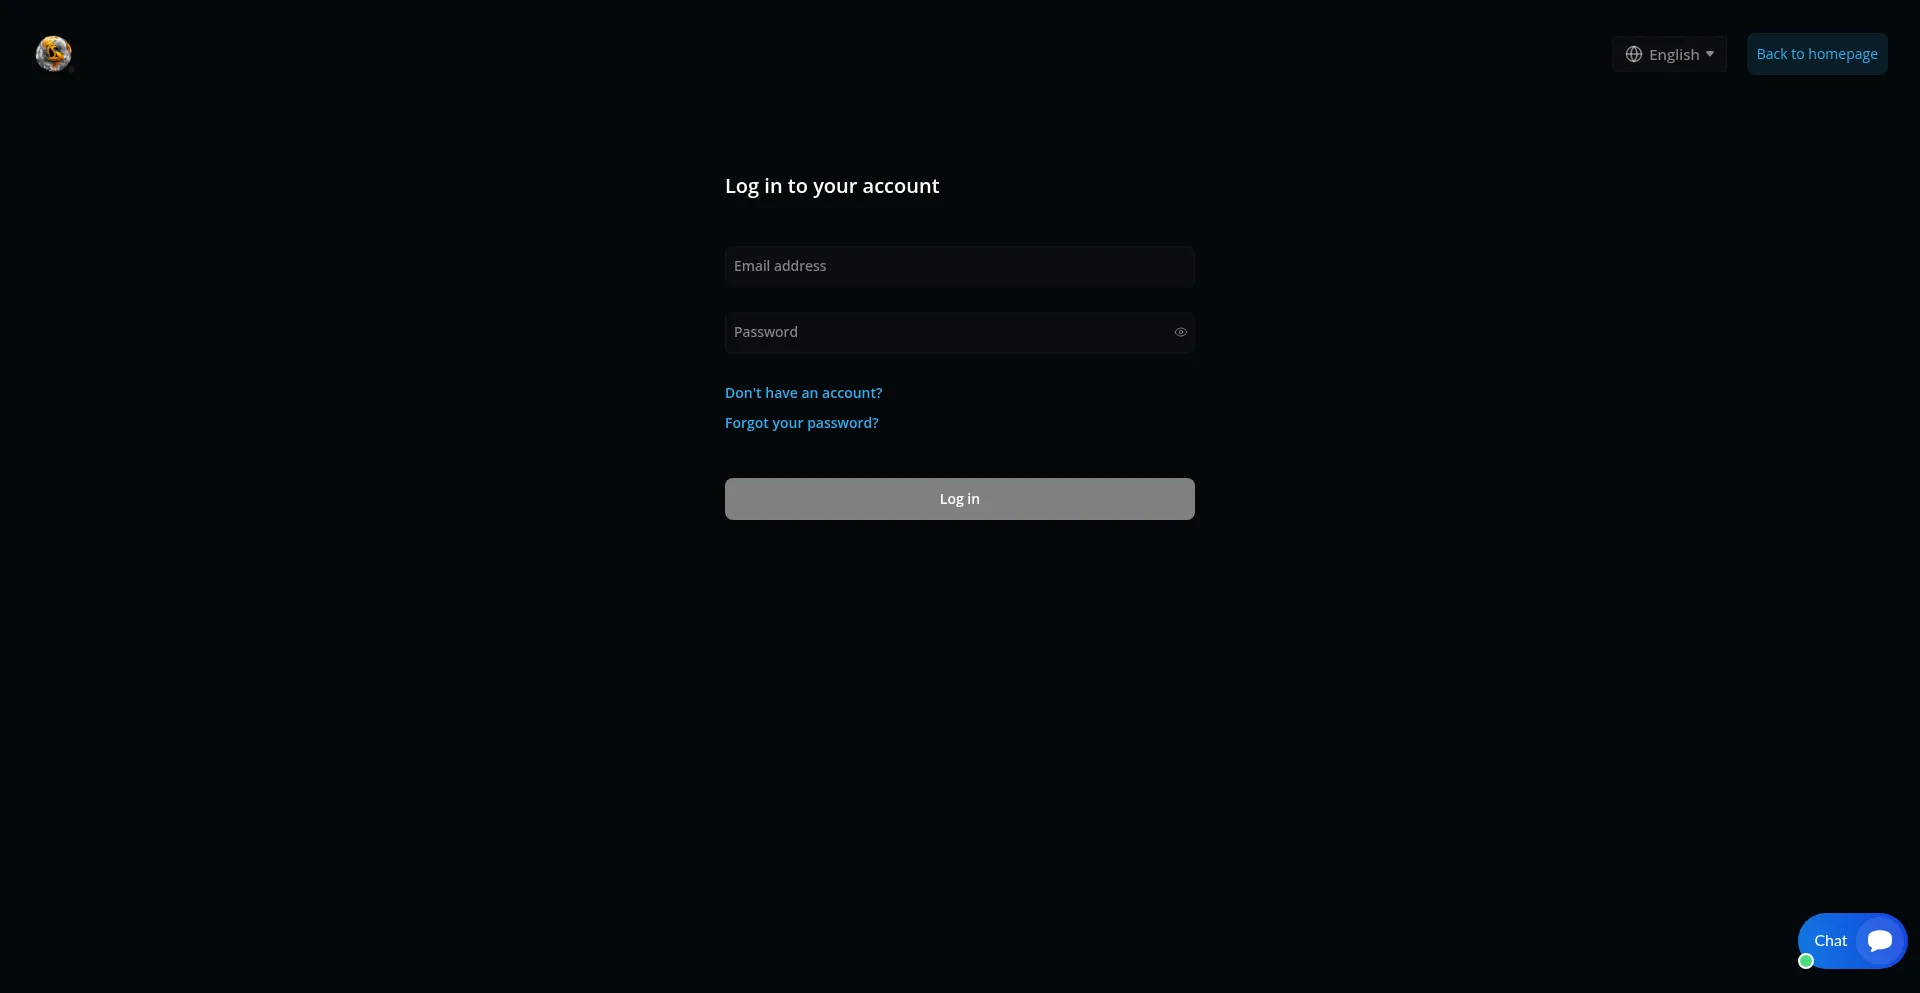Open the blue Chat widget
The image size is (1920, 993).
pyautogui.click(x=1852, y=941)
